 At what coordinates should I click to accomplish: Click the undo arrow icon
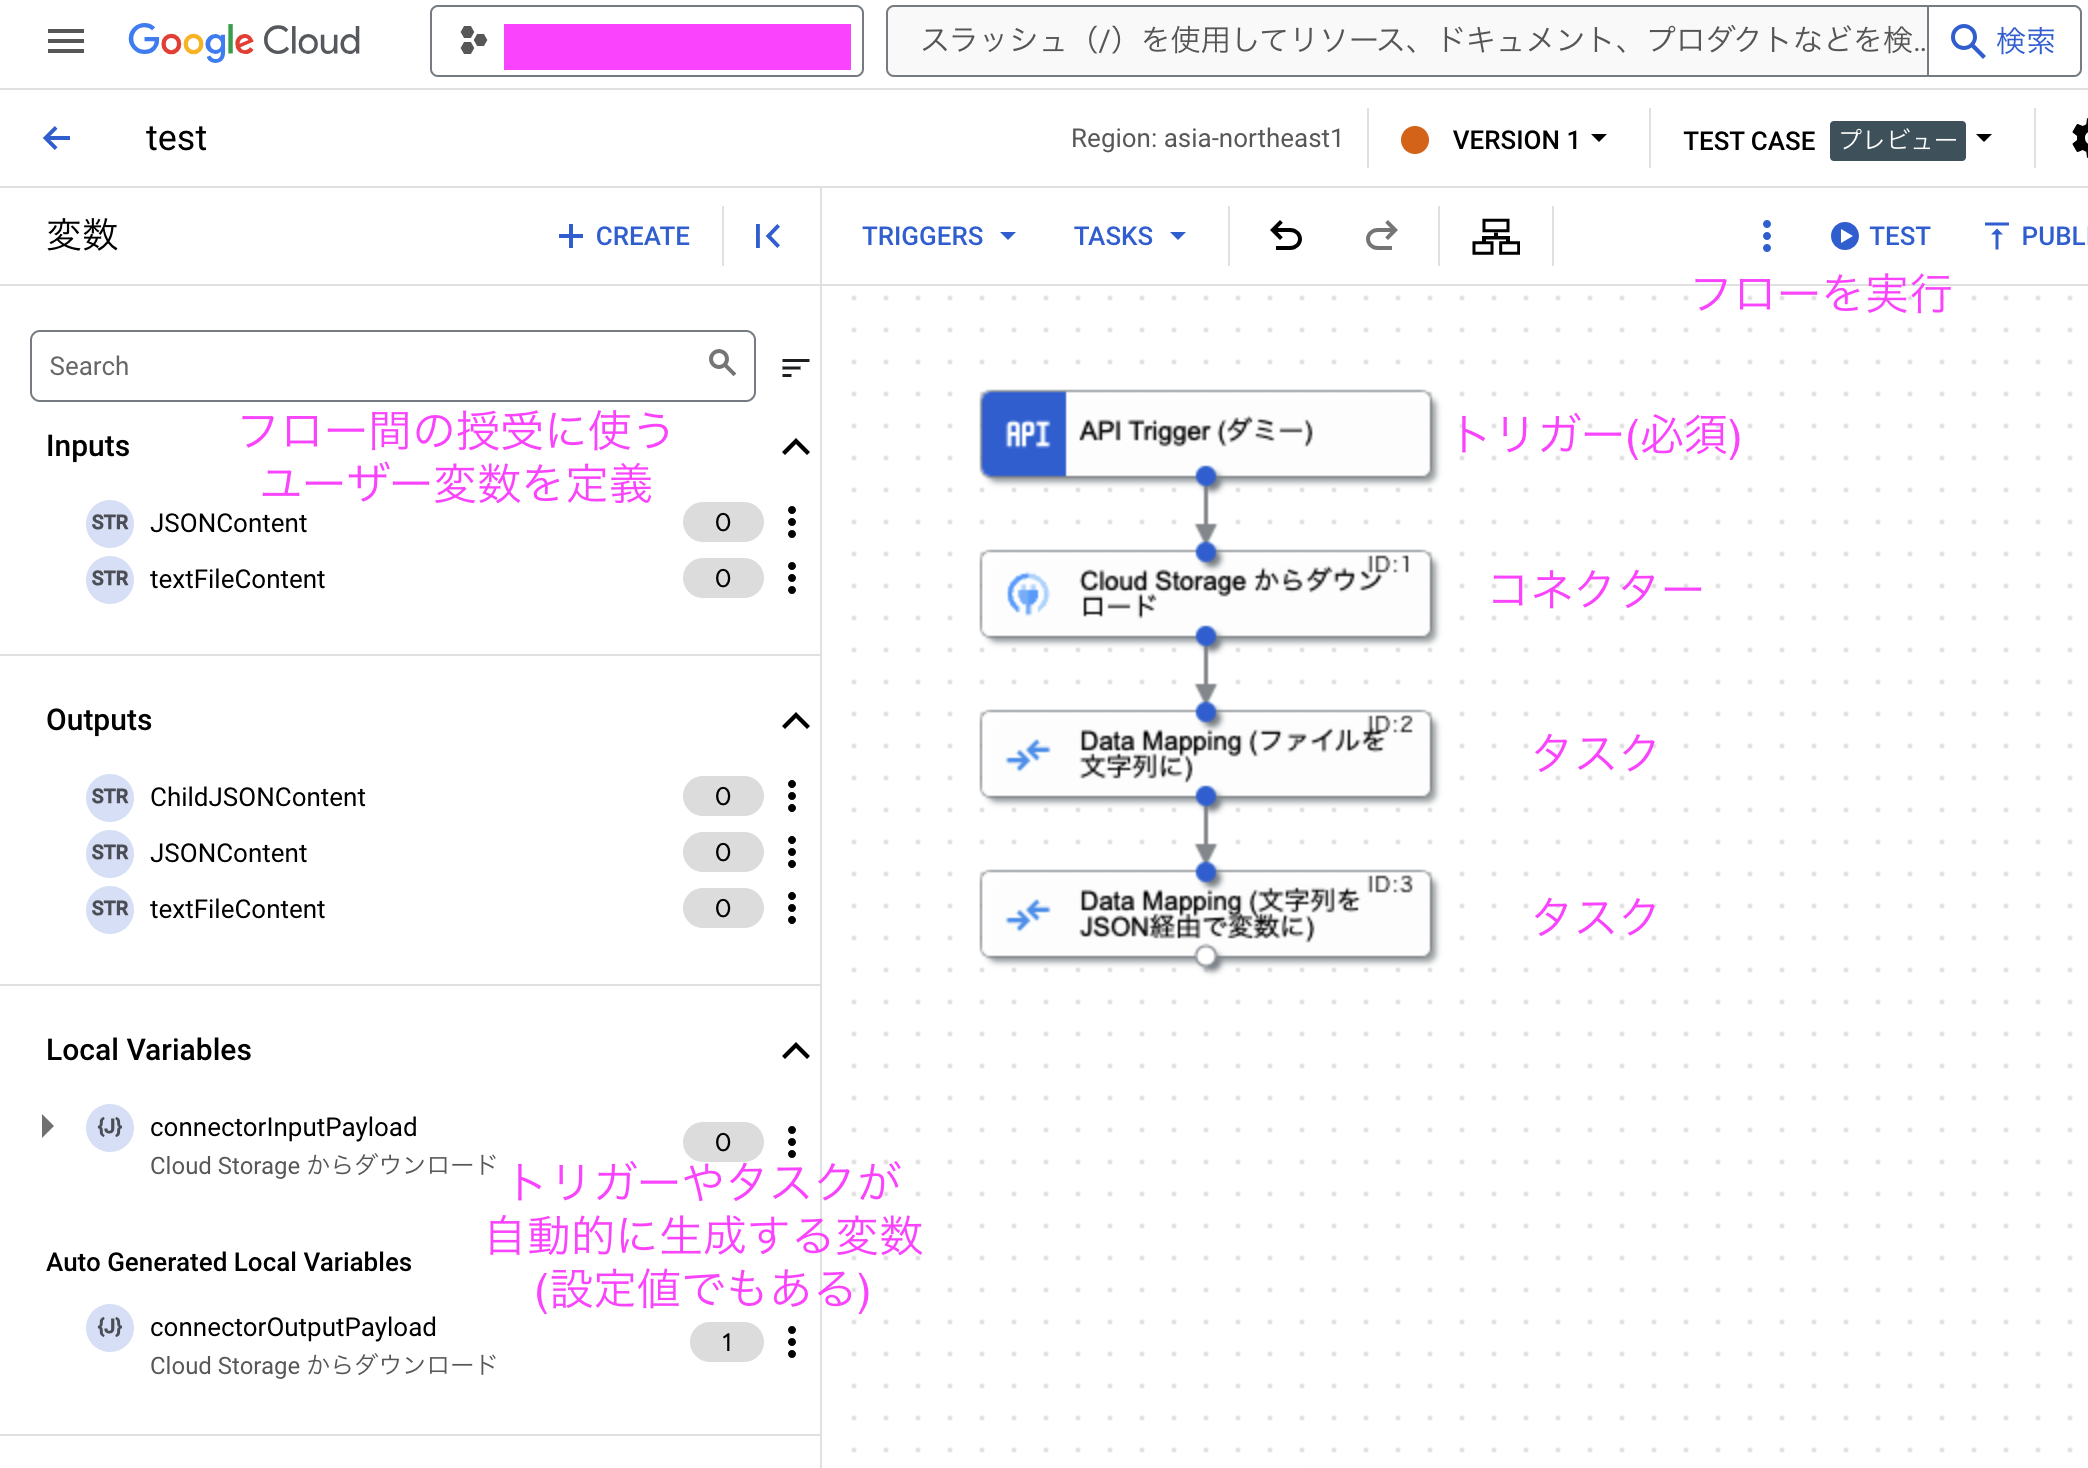(x=1286, y=236)
